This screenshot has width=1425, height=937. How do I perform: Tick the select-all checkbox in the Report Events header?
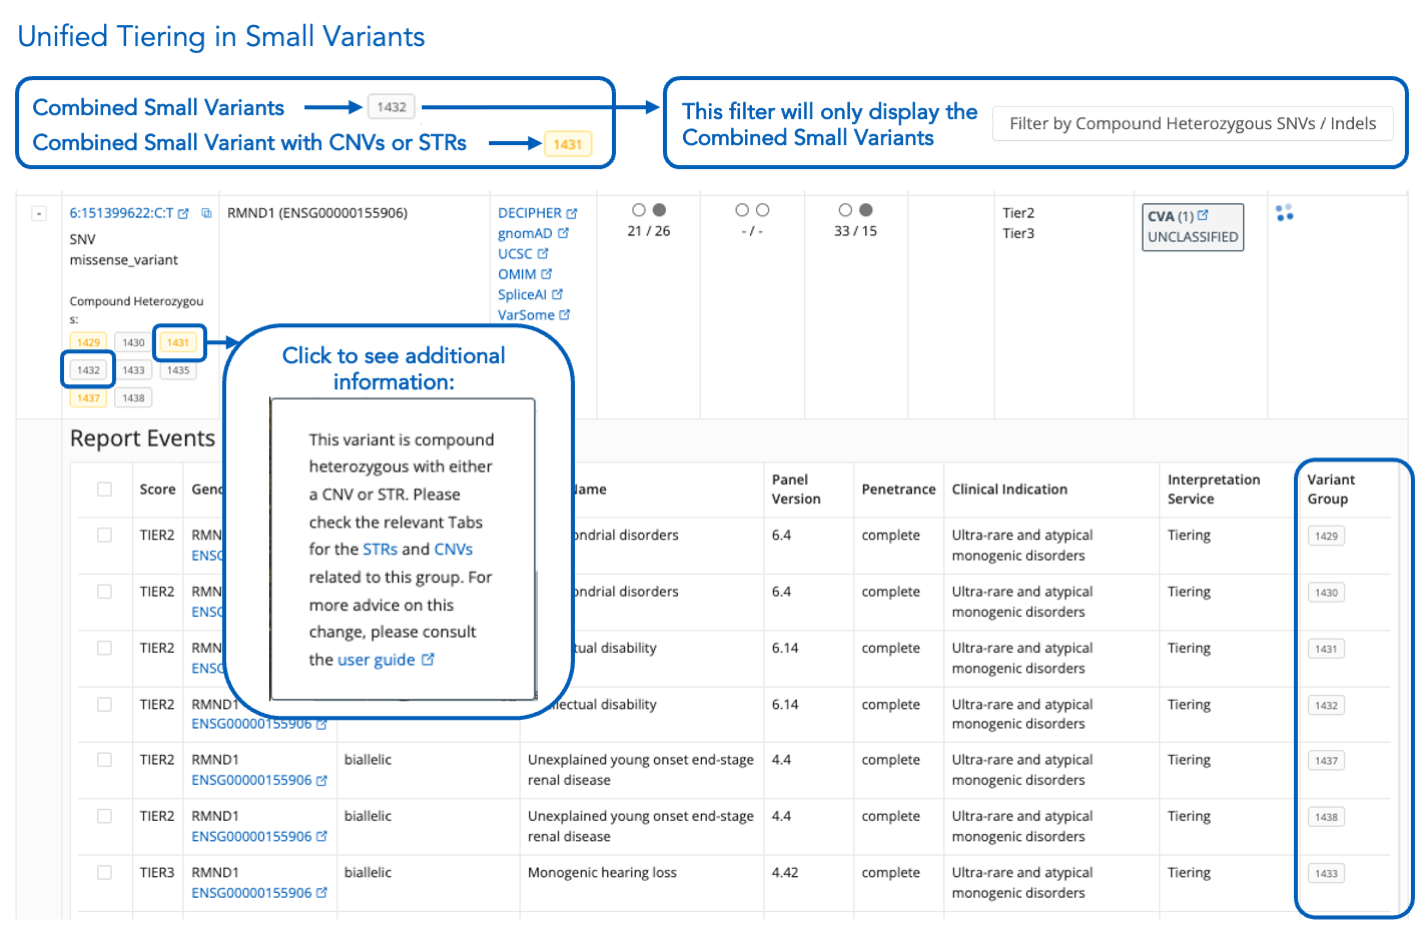[104, 489]
